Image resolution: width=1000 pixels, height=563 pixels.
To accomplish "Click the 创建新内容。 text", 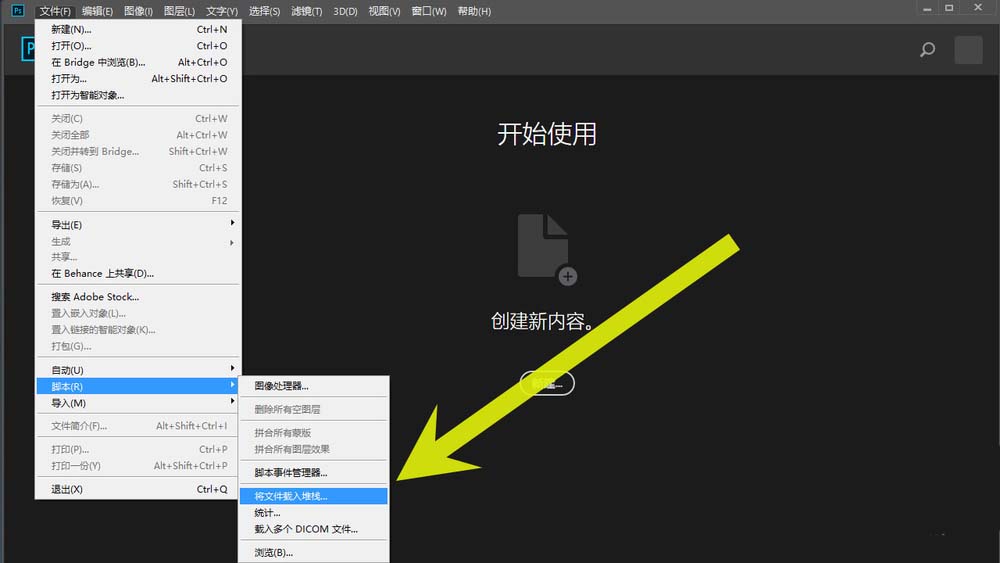I will tap(542, 321).
